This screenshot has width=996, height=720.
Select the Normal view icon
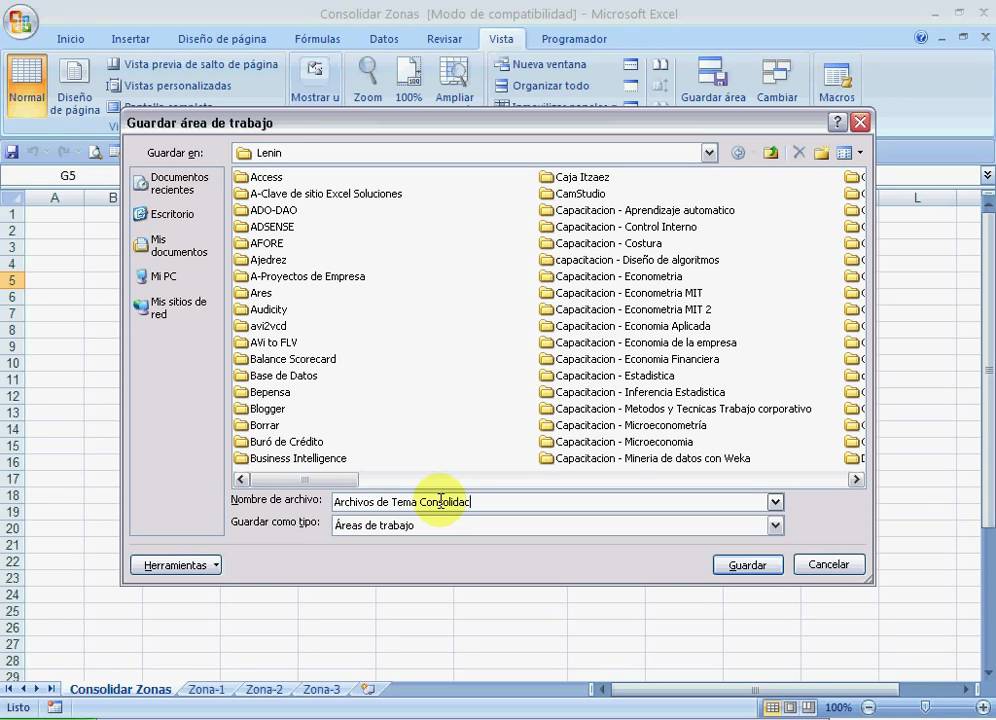click(27, 84)
